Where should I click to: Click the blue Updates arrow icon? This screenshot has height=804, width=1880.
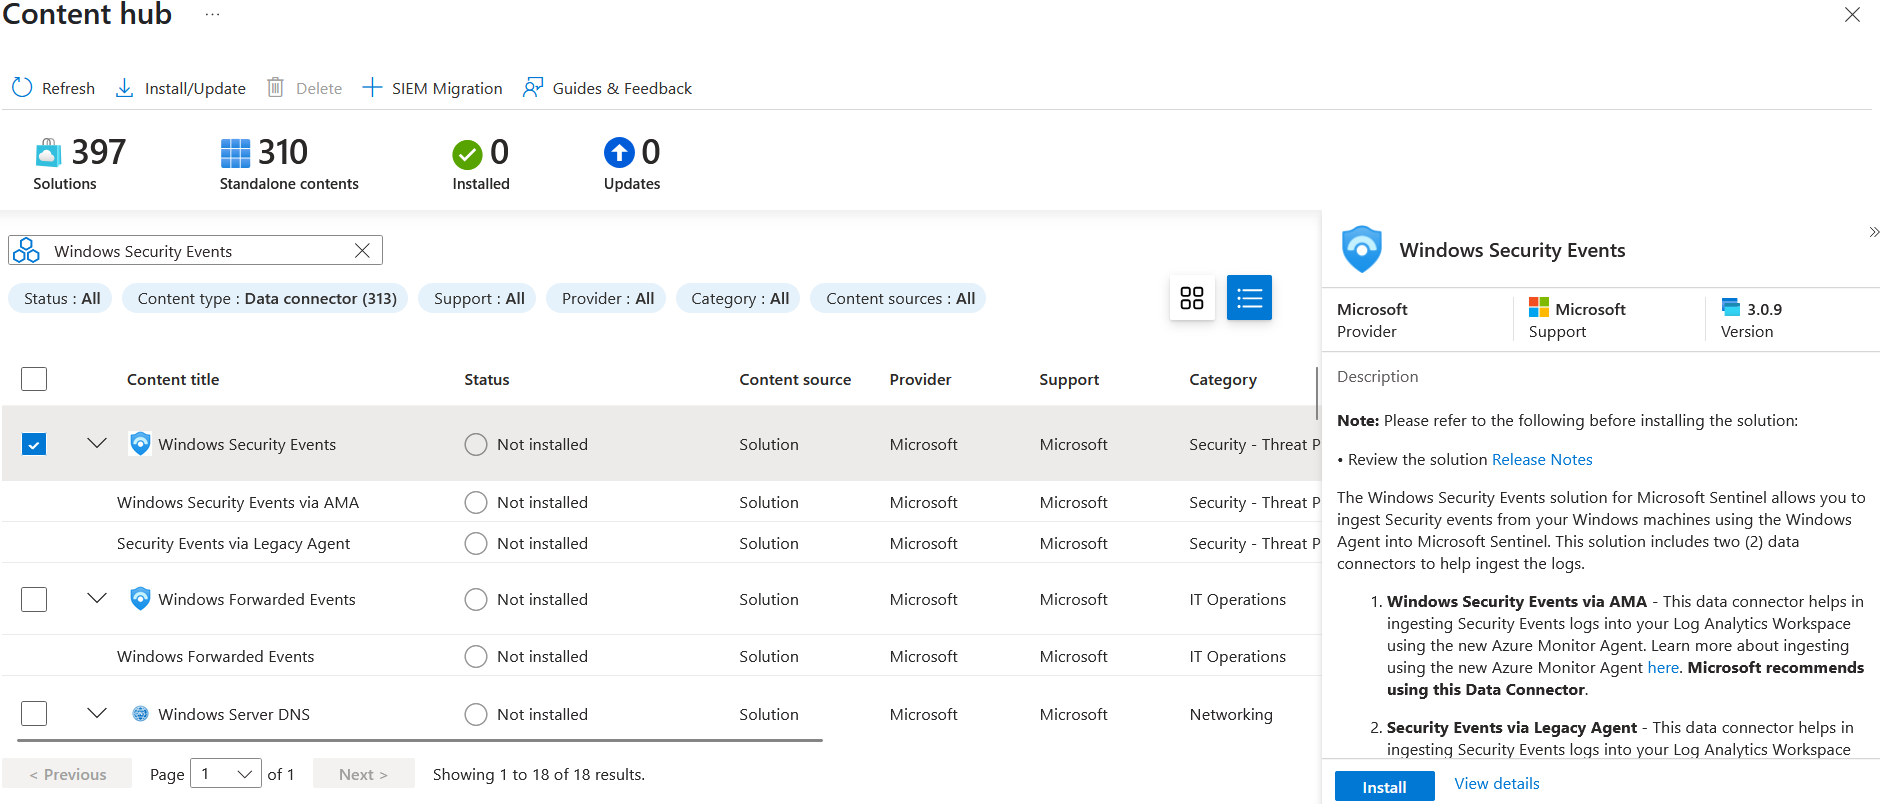click(x=619, y=152)
